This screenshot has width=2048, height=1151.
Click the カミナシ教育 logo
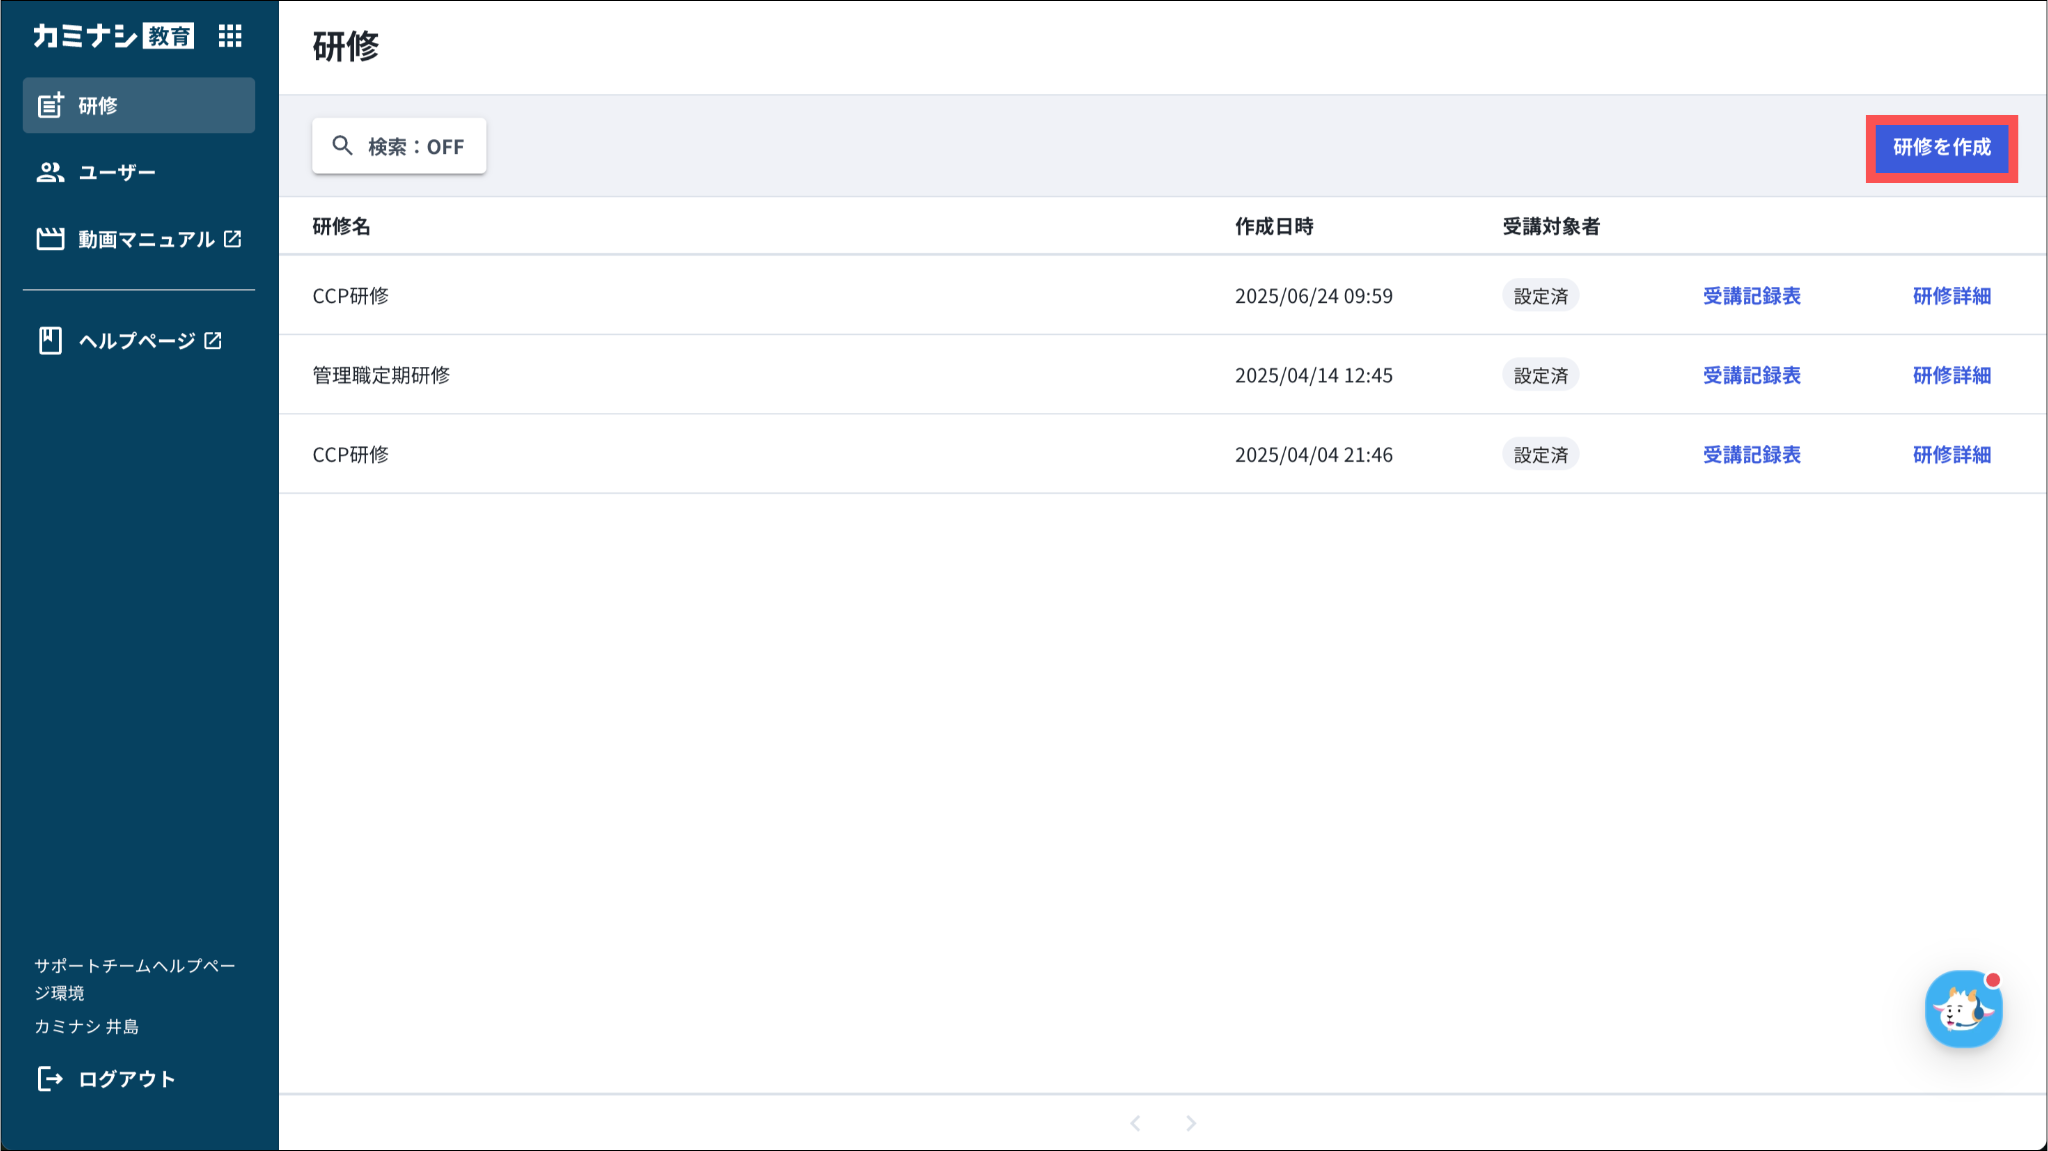point(113,36)
